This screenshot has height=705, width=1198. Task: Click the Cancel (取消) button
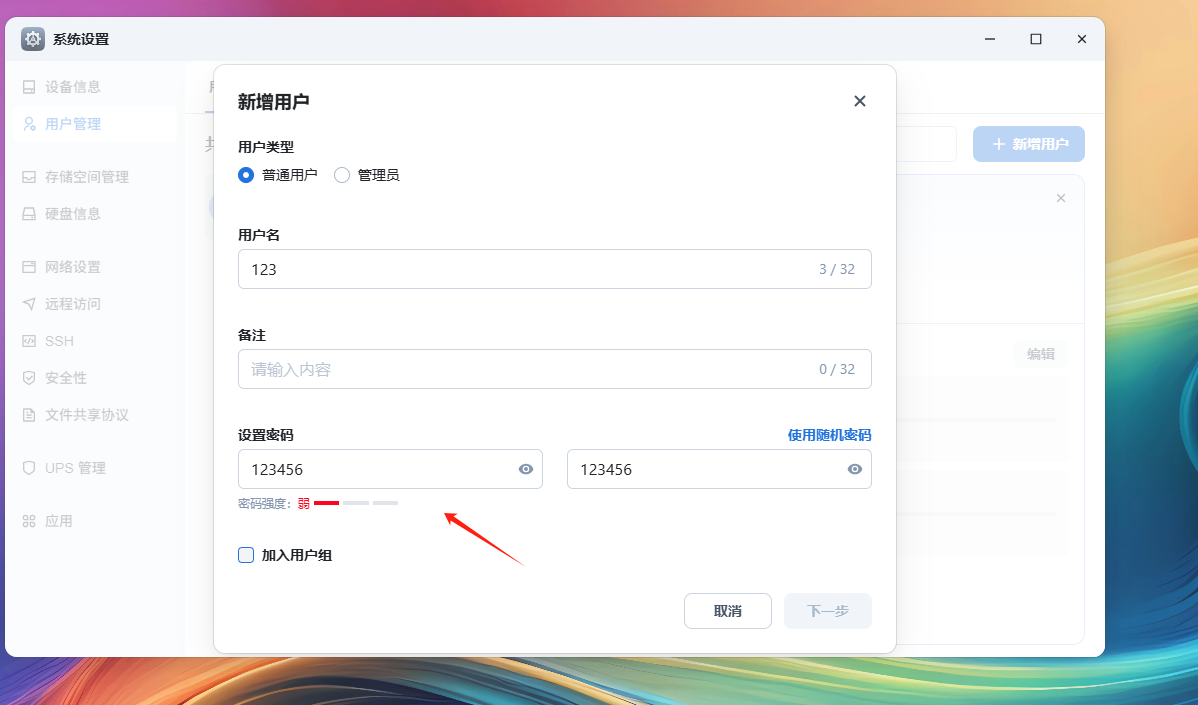pyautogui.click(x=727, y=611)
